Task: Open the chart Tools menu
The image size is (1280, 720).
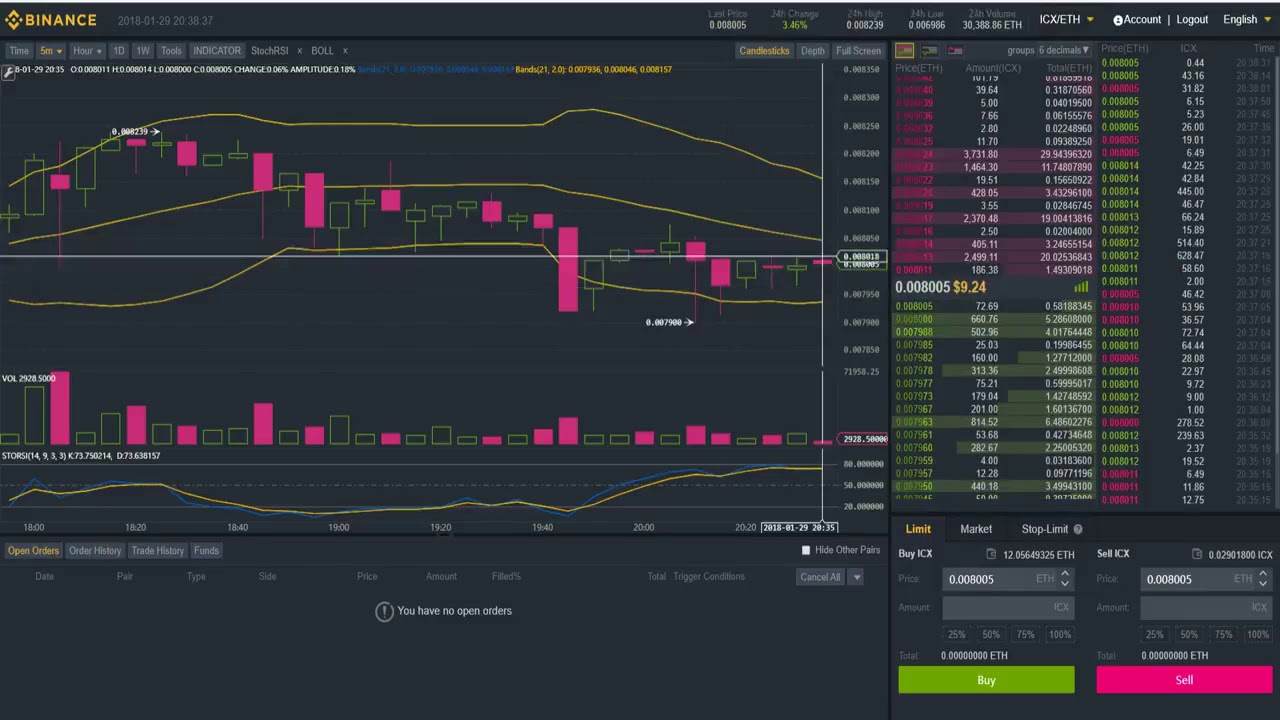Action: click(x=171, y=51)
